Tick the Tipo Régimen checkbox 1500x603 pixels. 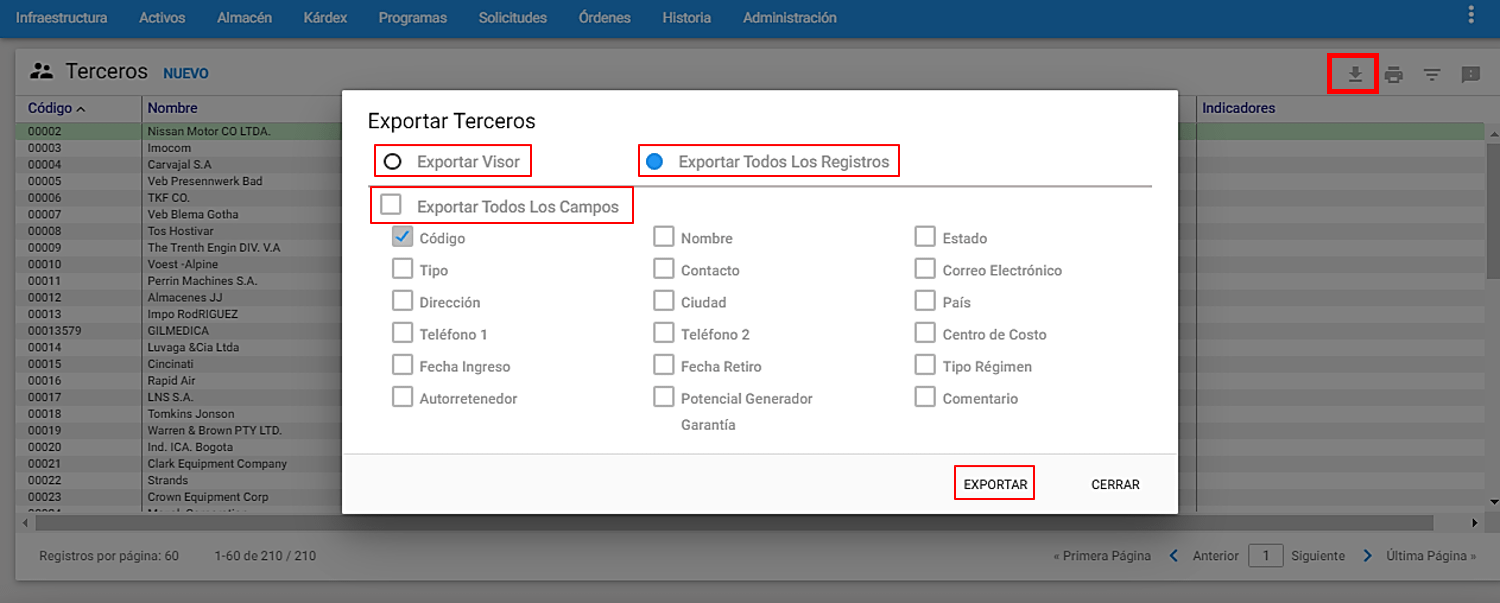tap(925, 365)
